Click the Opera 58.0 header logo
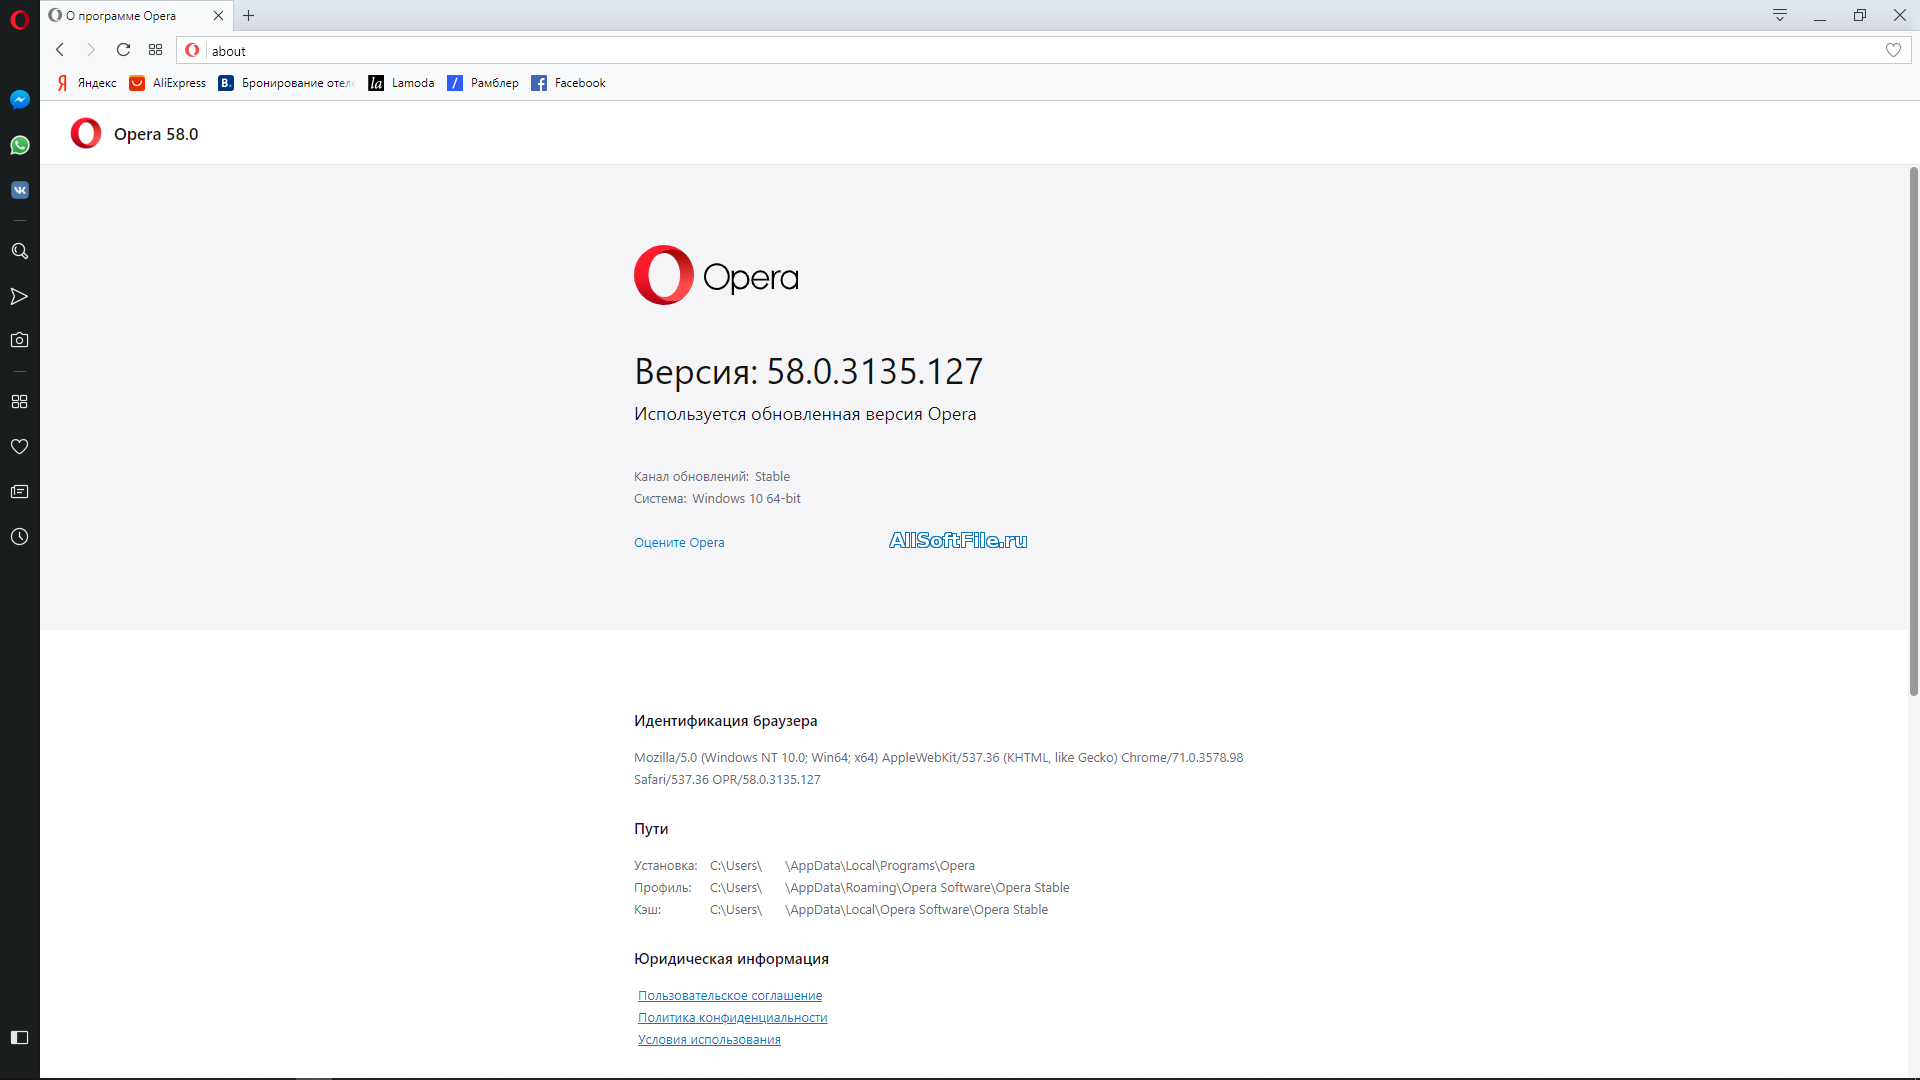This screenshot has height=1080, width=1920. 86,133
